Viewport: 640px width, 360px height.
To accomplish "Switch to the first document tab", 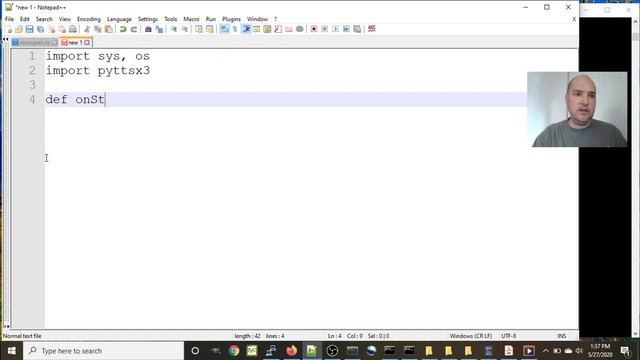I will [35, 42].
